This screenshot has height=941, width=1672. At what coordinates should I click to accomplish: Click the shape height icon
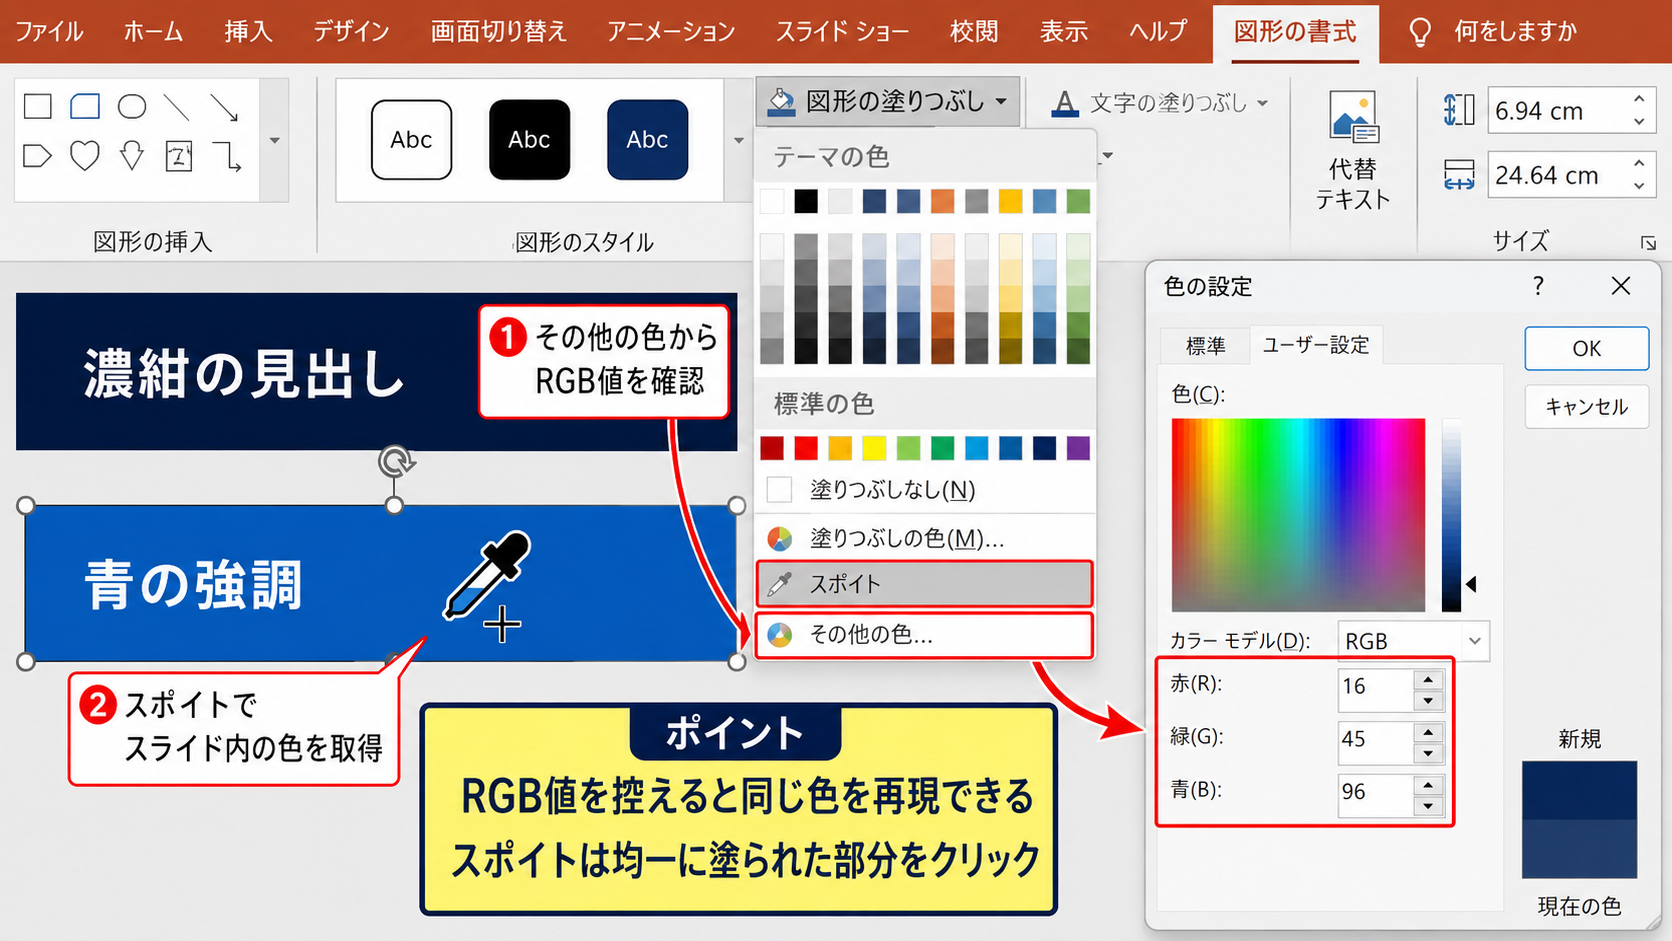1459,110
